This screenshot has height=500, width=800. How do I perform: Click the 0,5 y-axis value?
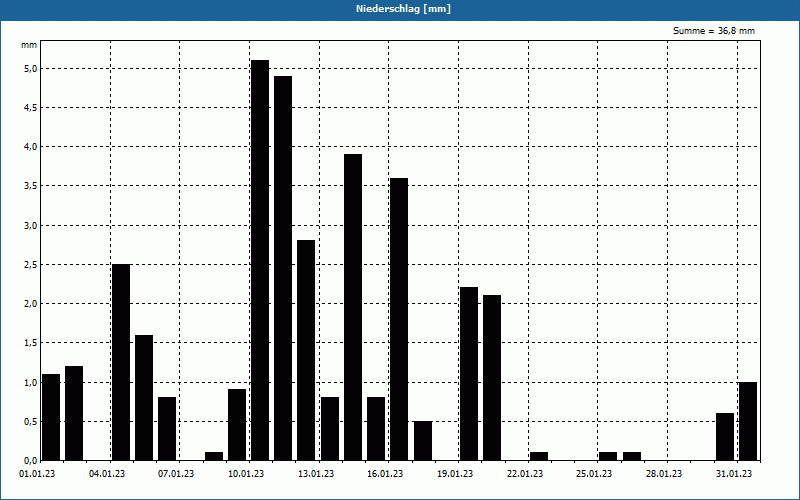click(31, 421)
